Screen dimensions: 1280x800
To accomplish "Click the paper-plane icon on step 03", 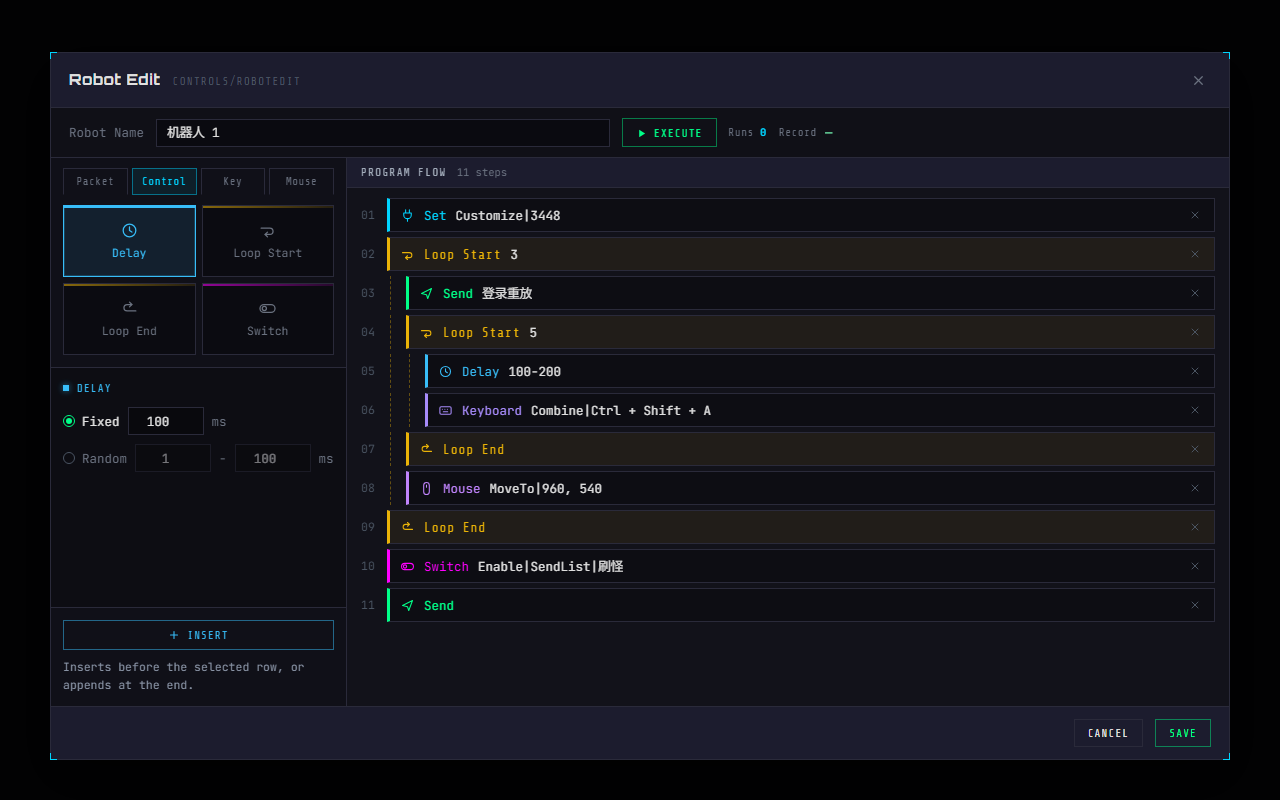I will point(427,293).
